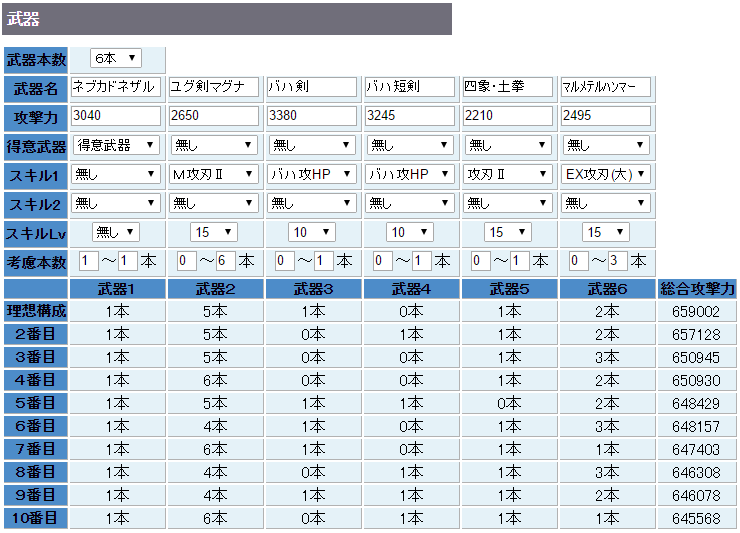
Task: Click the 8番目 row label
Action: pos(36,472)
